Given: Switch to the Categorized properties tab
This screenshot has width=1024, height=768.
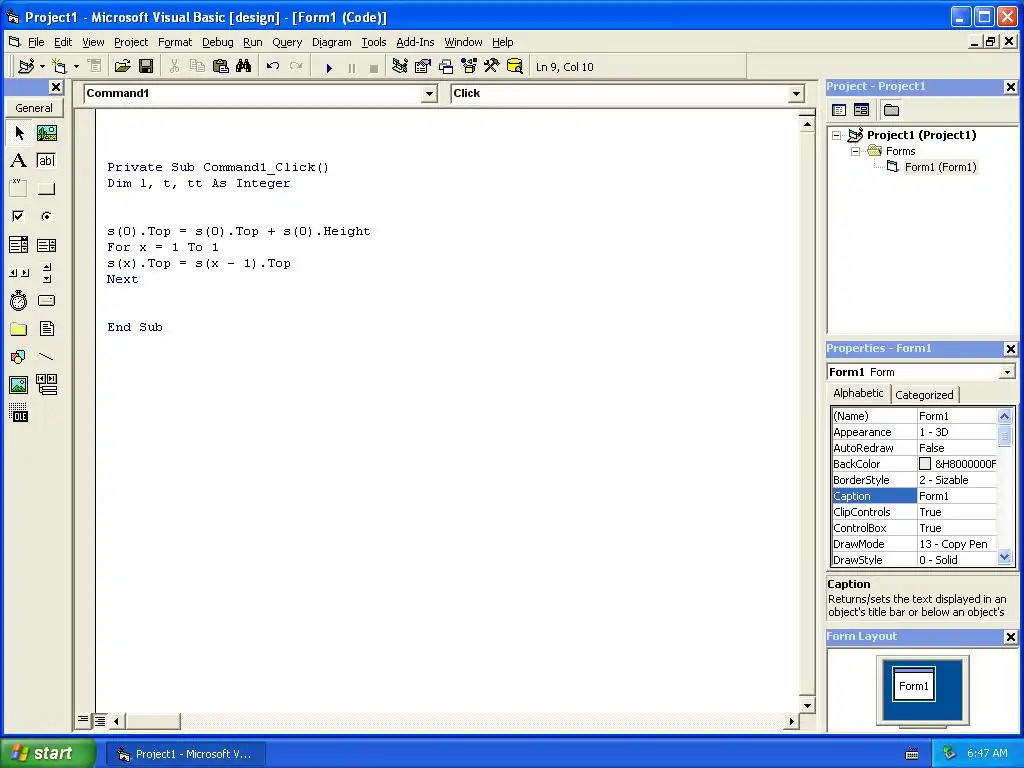Looking at the screenshot, I should 924,395.
